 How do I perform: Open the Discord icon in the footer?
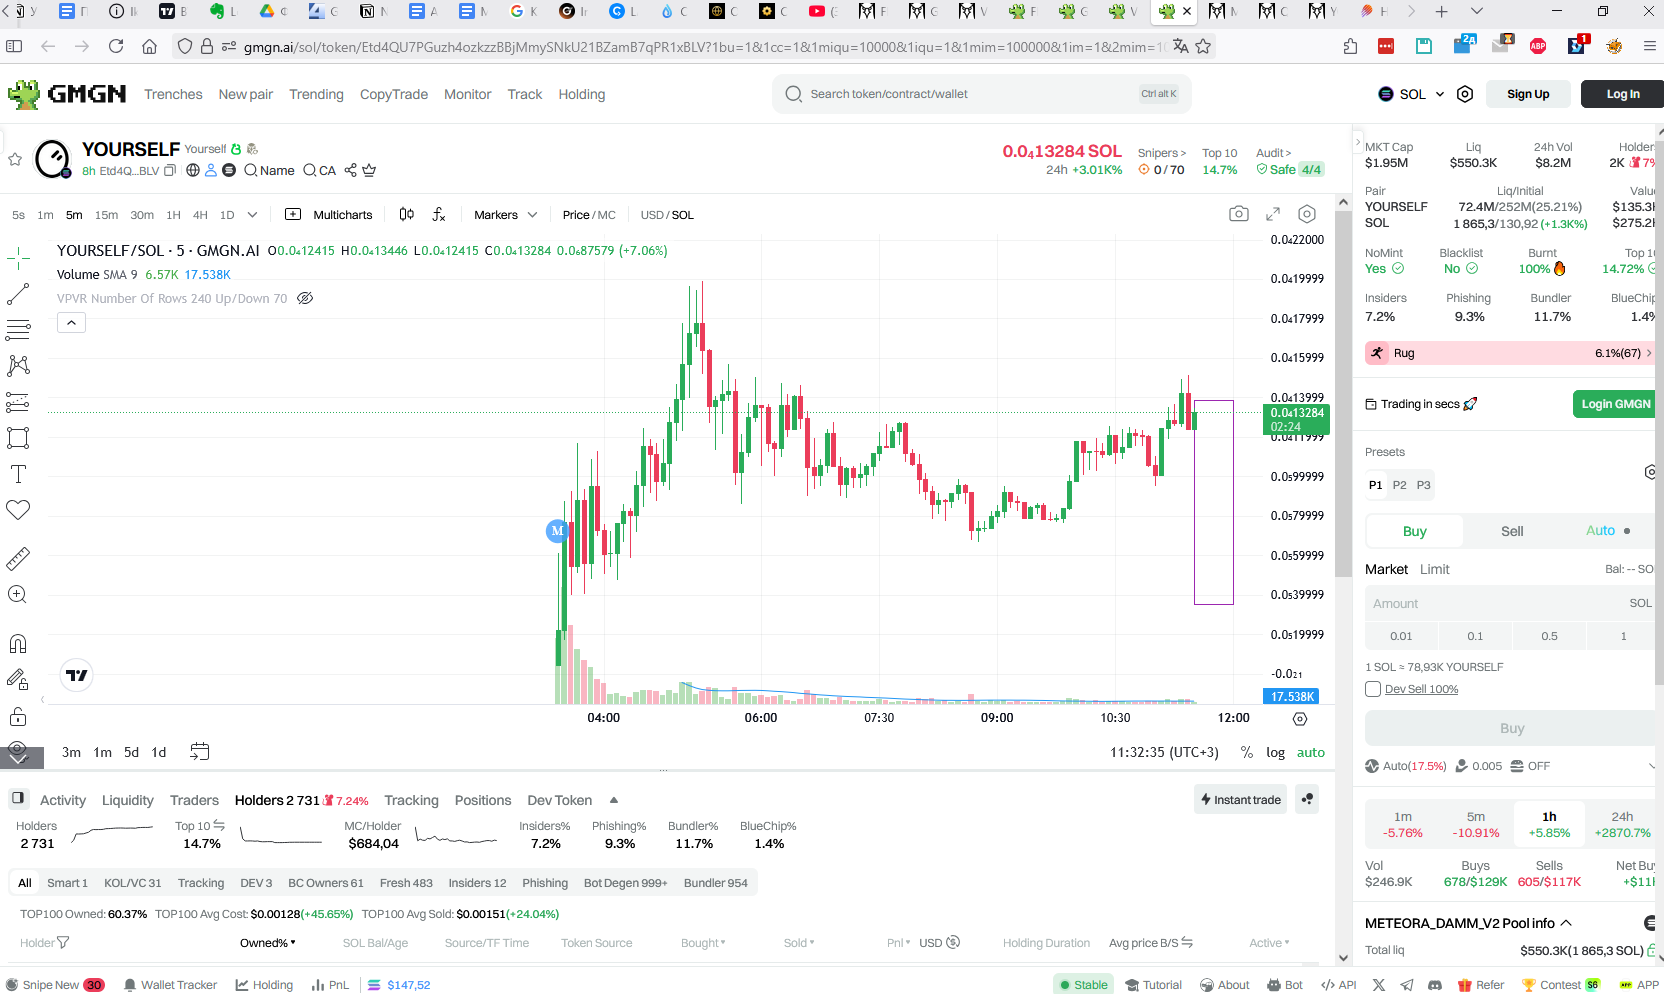click(1435, 985)
